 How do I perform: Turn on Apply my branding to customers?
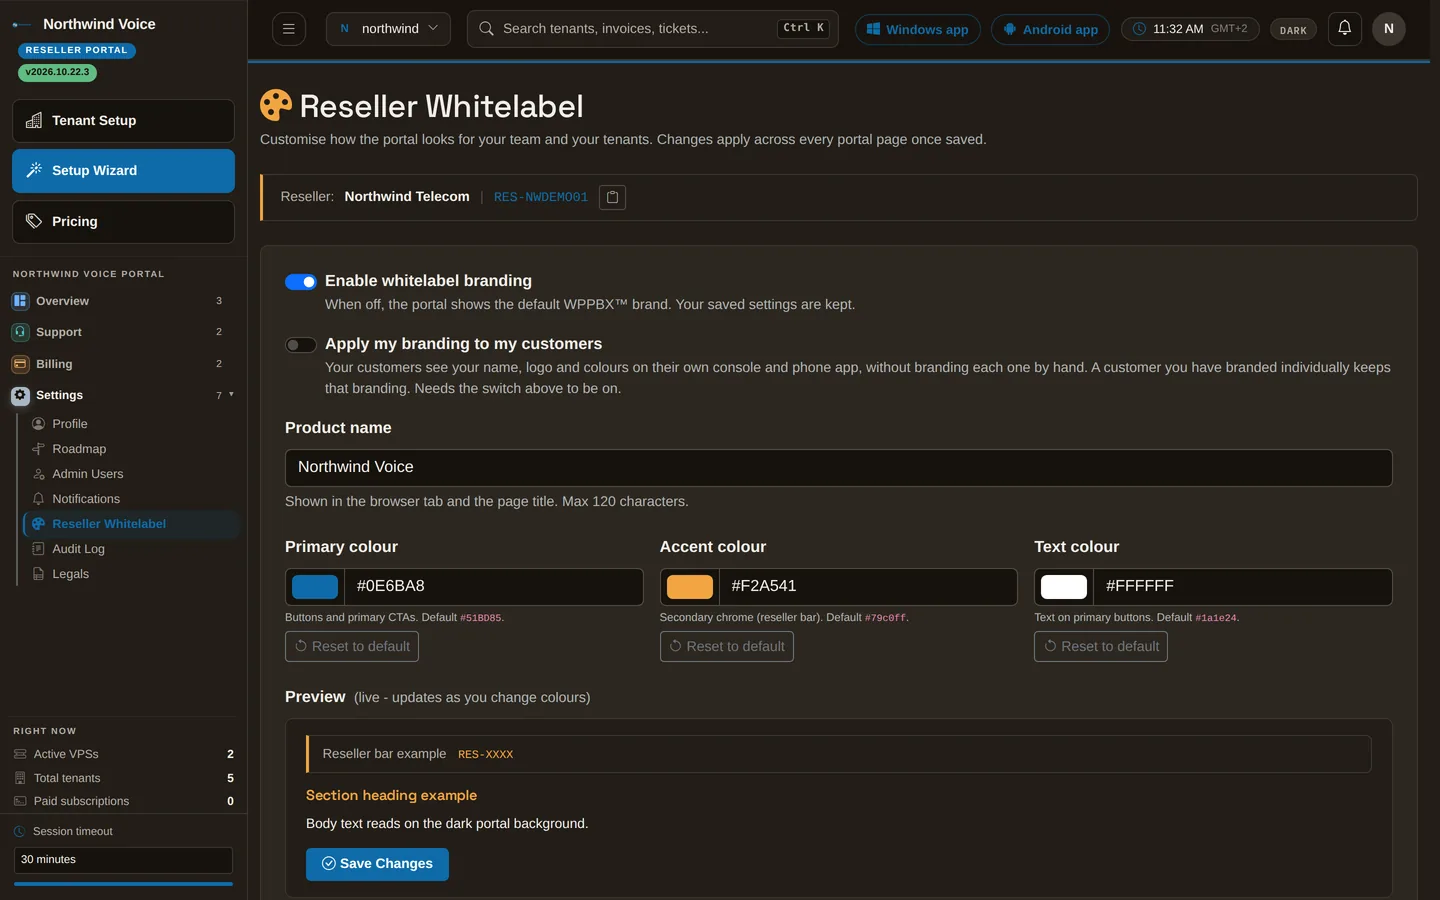pos(301,345)
